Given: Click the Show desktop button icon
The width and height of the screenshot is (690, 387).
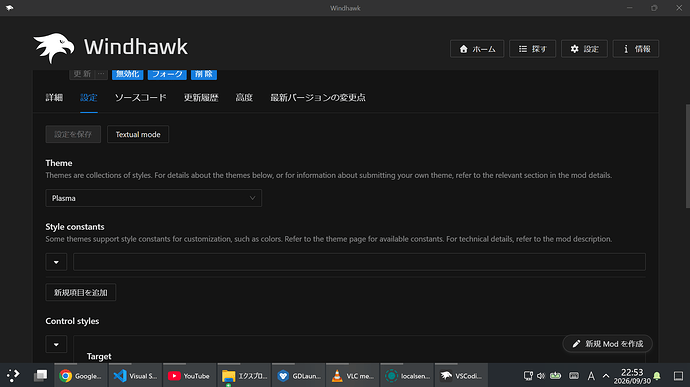Looking at the screenshot, I should click(678, 376).
